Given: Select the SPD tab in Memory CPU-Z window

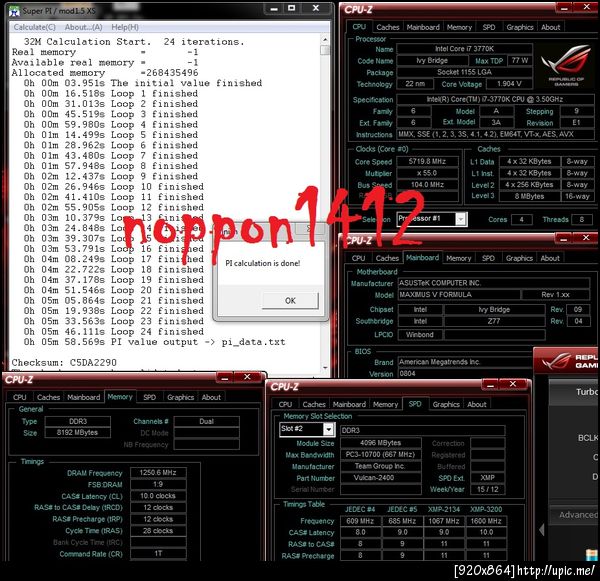Looking at the screenshot, I should (x=149, y=397).
